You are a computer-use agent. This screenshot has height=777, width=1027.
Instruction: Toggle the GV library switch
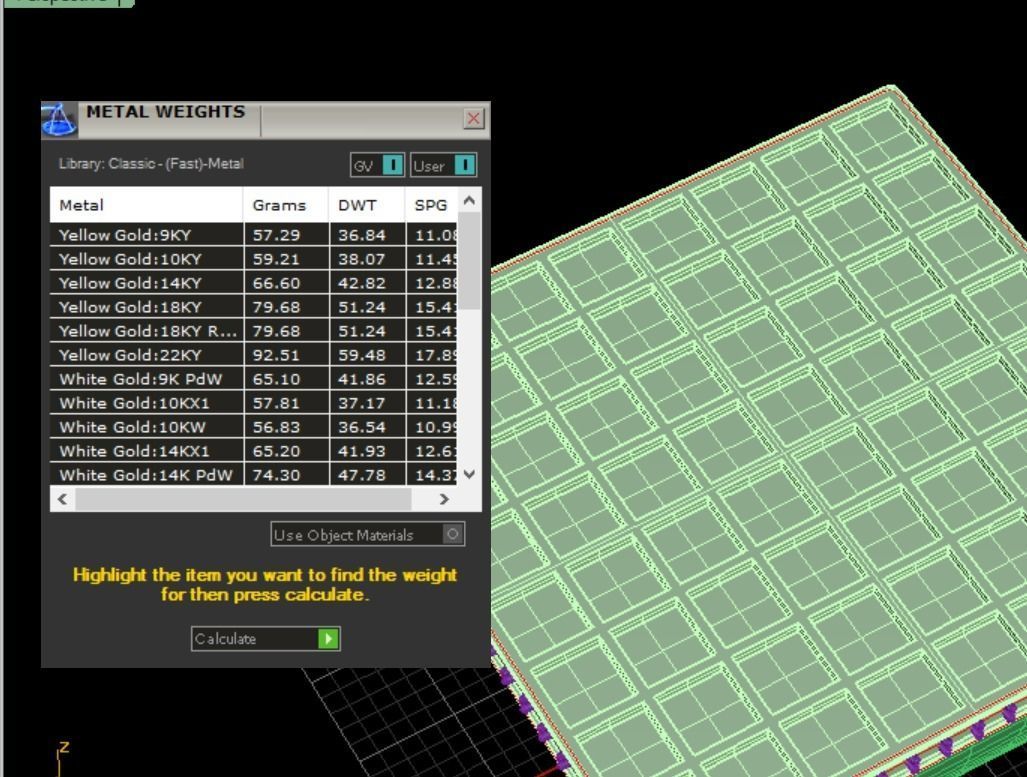[377, 165]
